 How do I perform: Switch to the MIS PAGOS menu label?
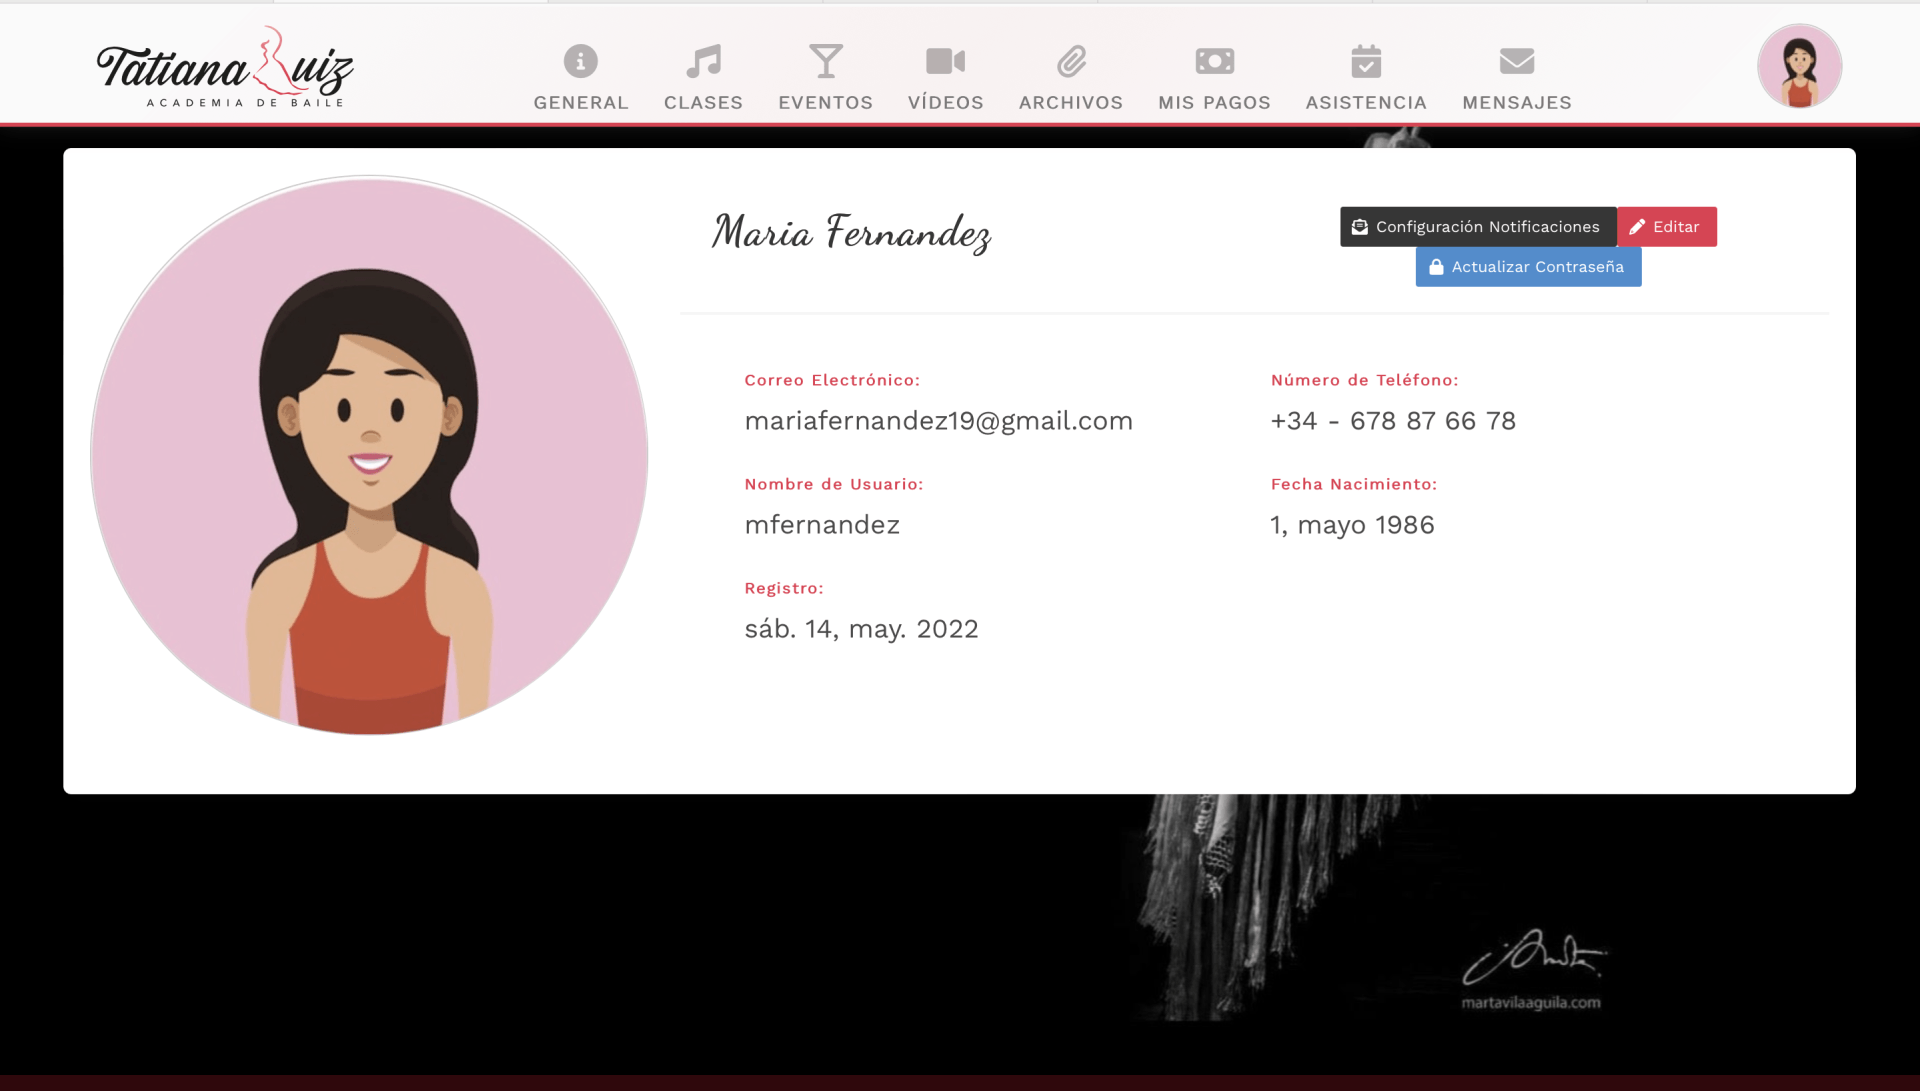tap(1214, 103)
